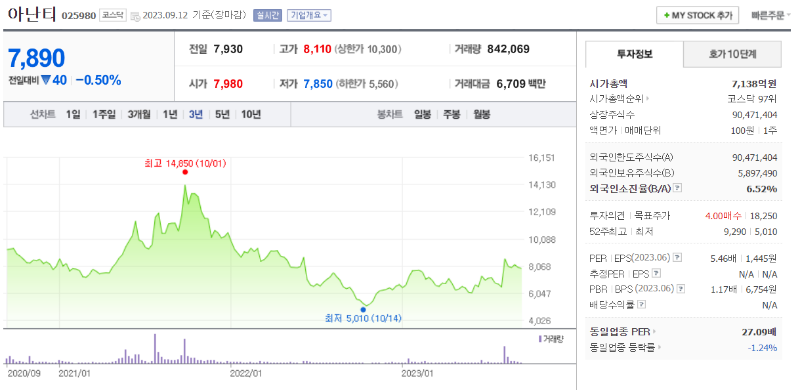
Task: Switch to the 호가10단계 tab
Action: pos(732,54)
